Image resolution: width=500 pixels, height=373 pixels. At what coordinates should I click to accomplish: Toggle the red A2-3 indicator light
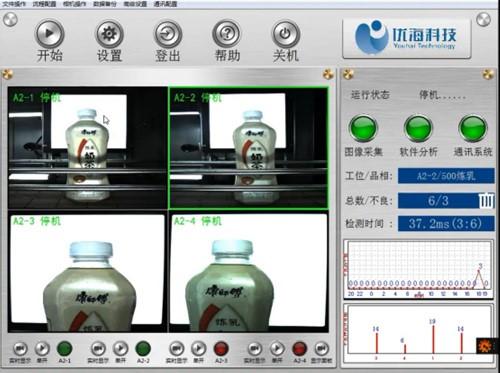(221, 348)
